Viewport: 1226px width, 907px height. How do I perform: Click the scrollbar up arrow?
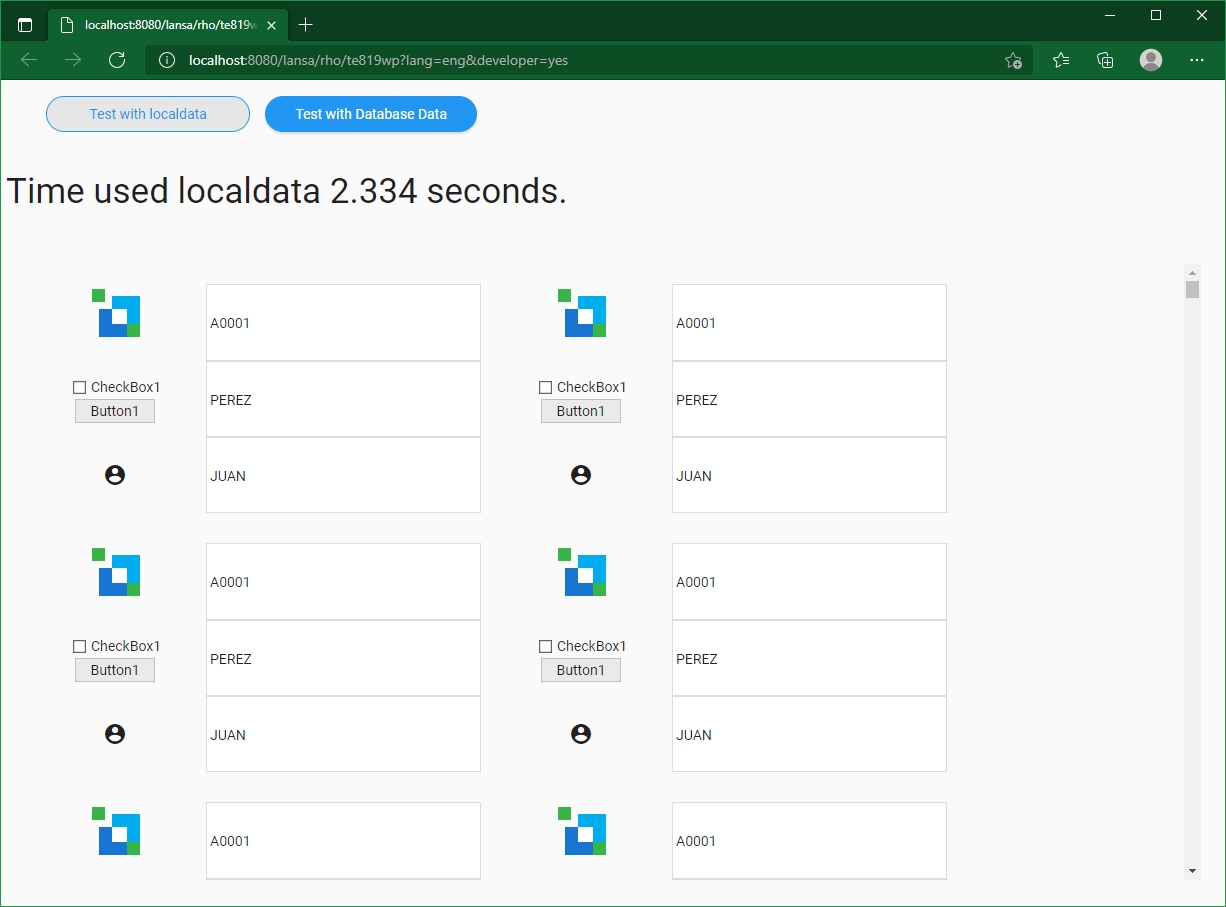1192,273
